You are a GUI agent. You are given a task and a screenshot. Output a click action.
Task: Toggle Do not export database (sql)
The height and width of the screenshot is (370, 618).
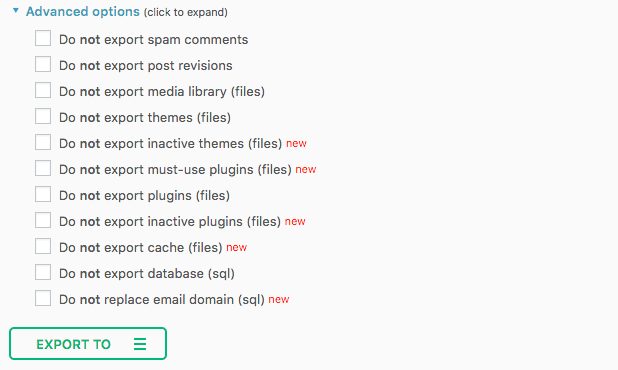tap(43, 272)
